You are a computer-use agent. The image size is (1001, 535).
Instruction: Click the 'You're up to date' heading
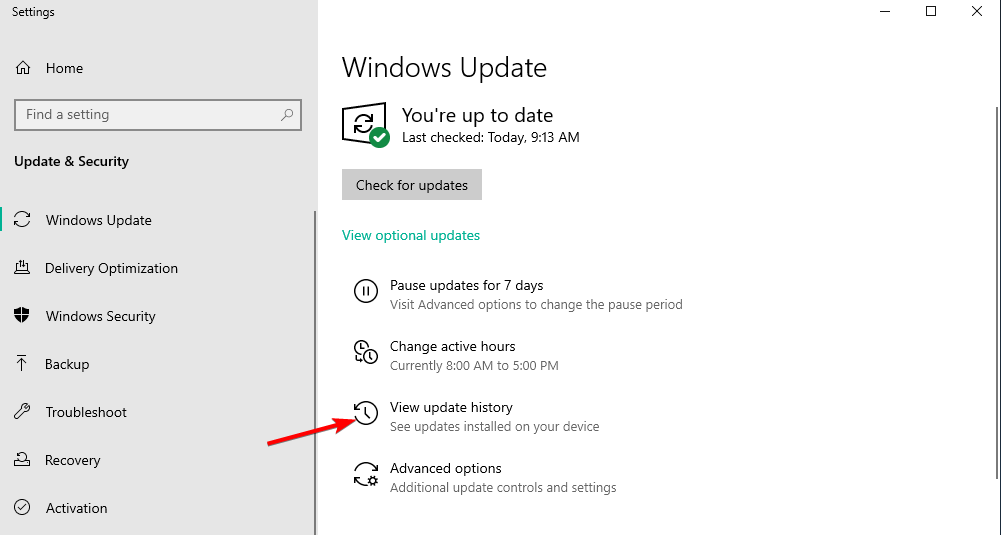click(x=478, y=116)
